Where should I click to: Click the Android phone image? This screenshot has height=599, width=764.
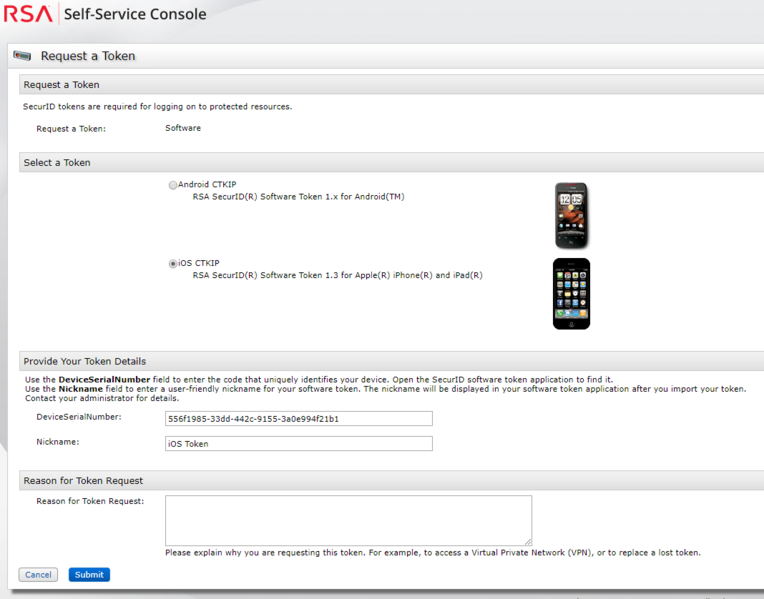tap(571, 215)
